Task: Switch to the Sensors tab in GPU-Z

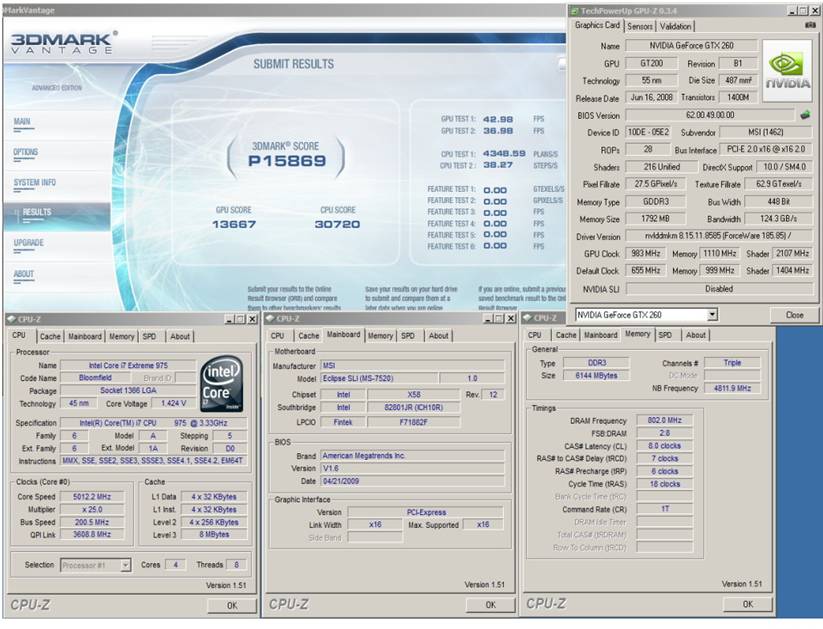Action: pos(640,26)
